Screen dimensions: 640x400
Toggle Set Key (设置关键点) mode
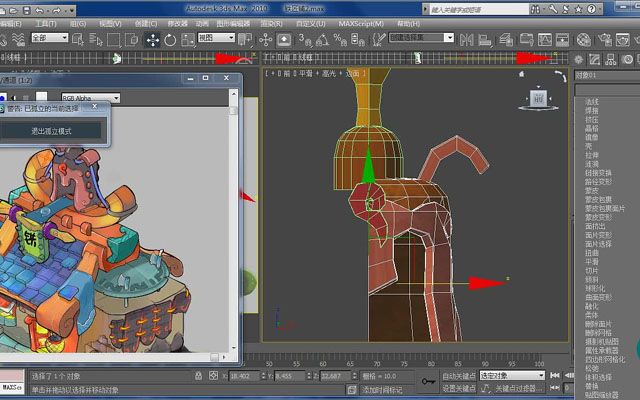pos(459,388)
